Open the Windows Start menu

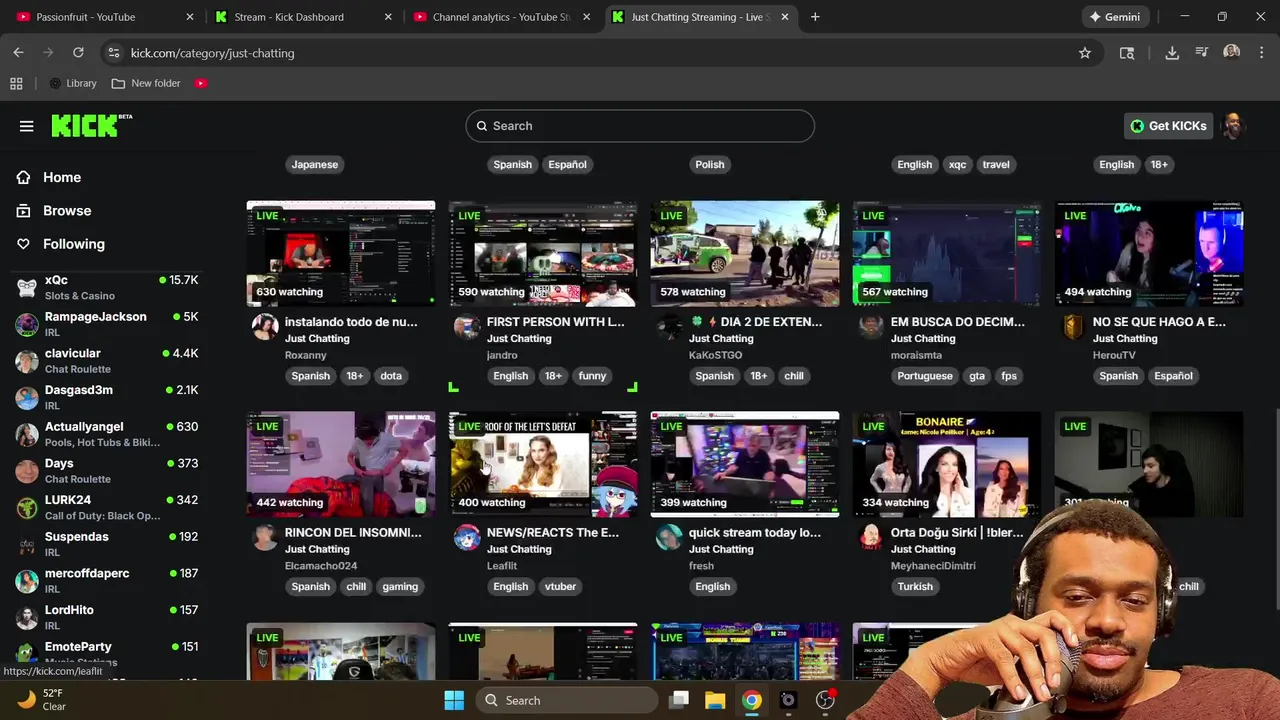454,700
